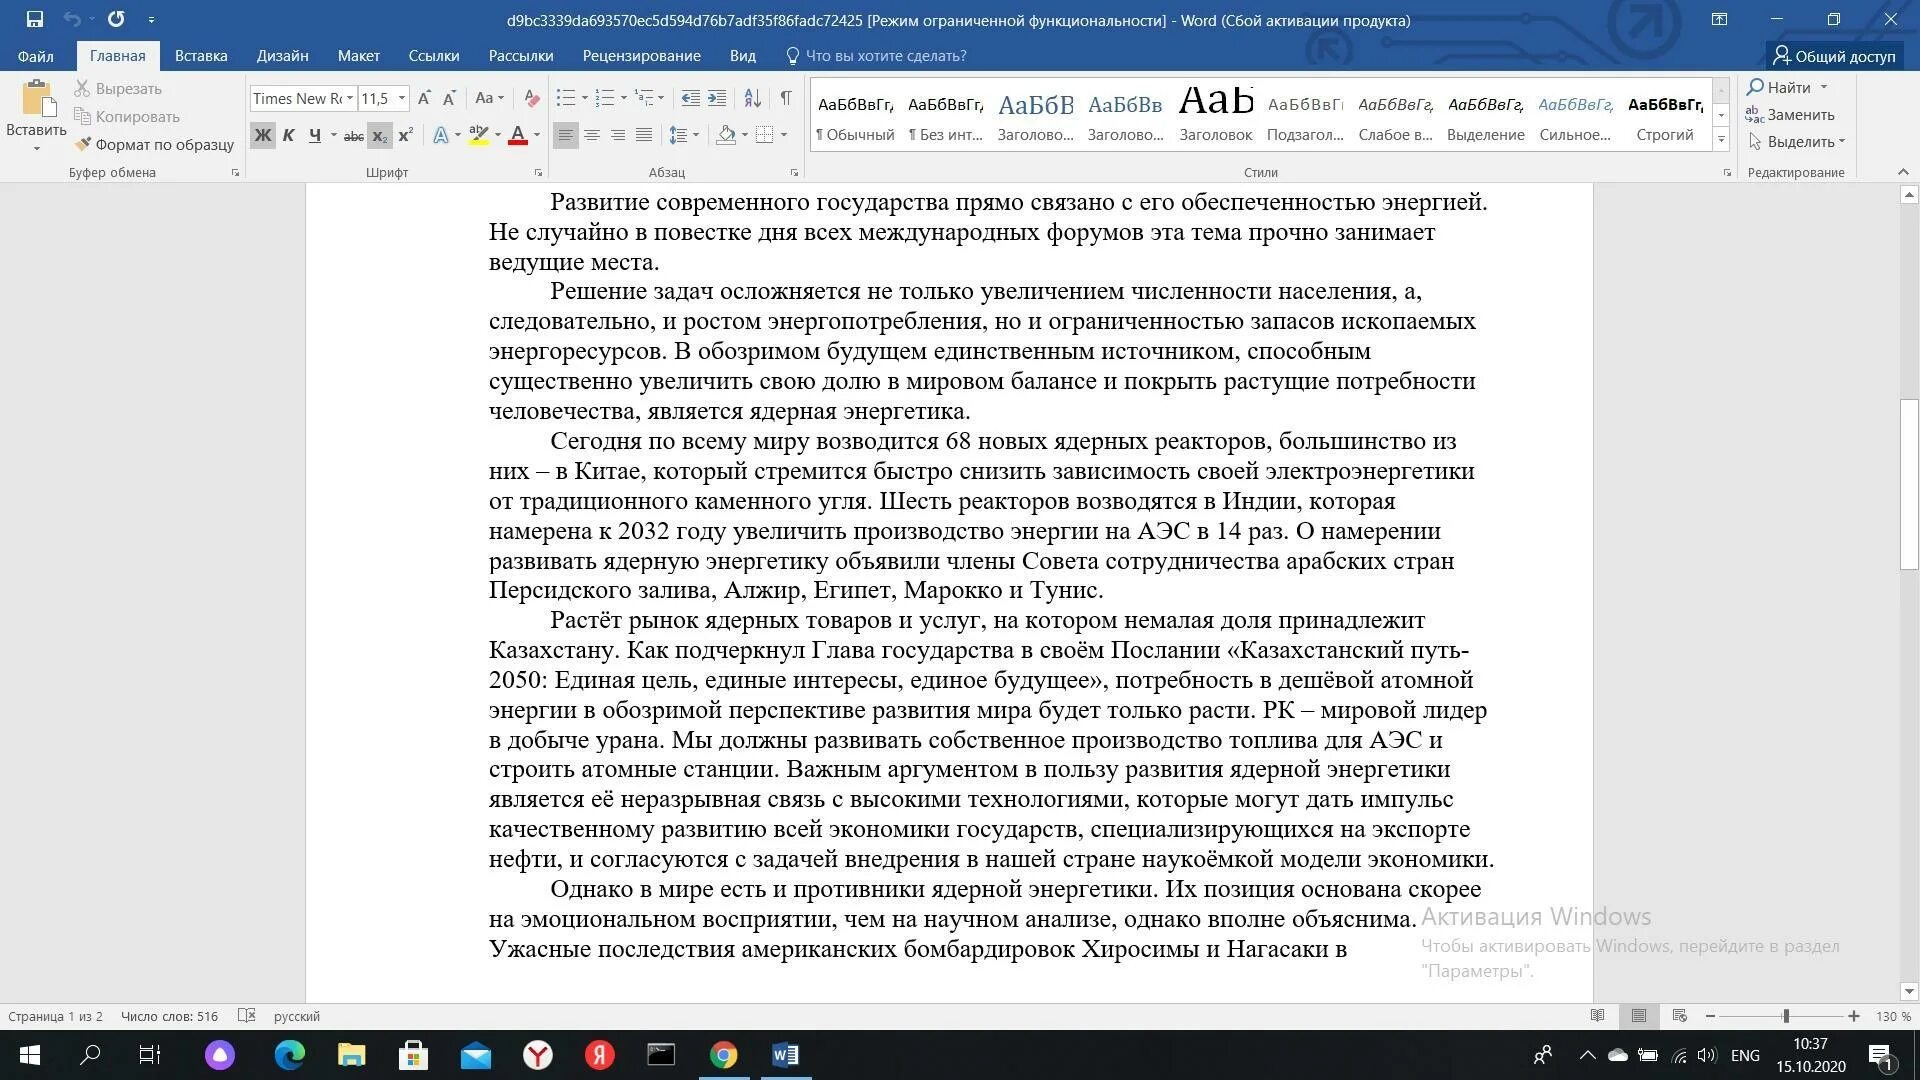Toggle Bold formatting button
This screenshot has width=1920, height=1080.
[262, 136]
